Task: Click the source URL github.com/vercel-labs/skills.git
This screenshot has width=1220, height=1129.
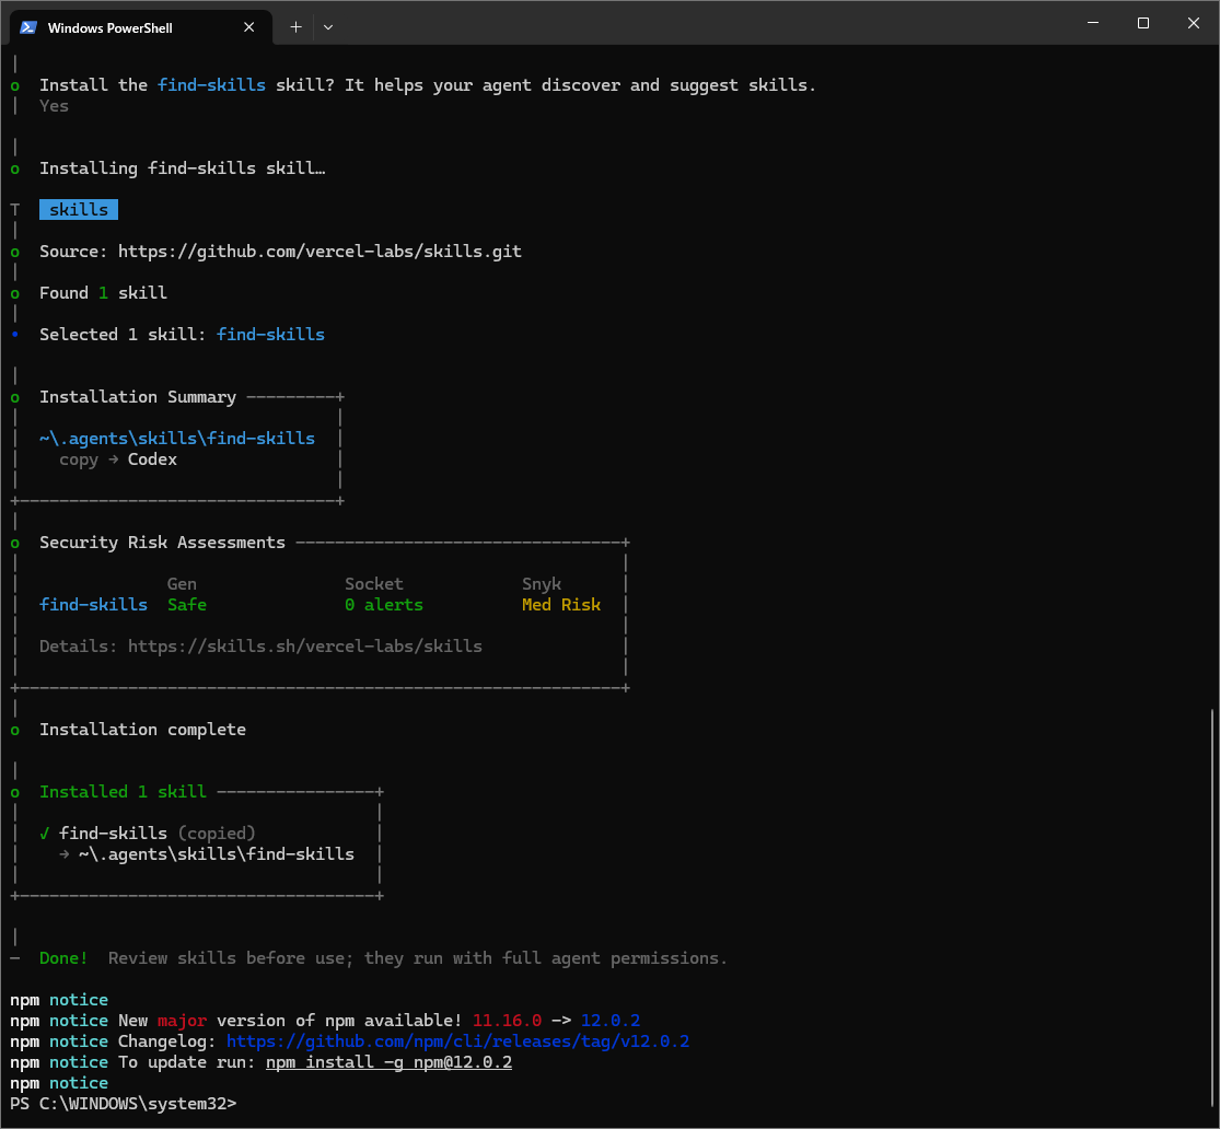Action: 320,251
